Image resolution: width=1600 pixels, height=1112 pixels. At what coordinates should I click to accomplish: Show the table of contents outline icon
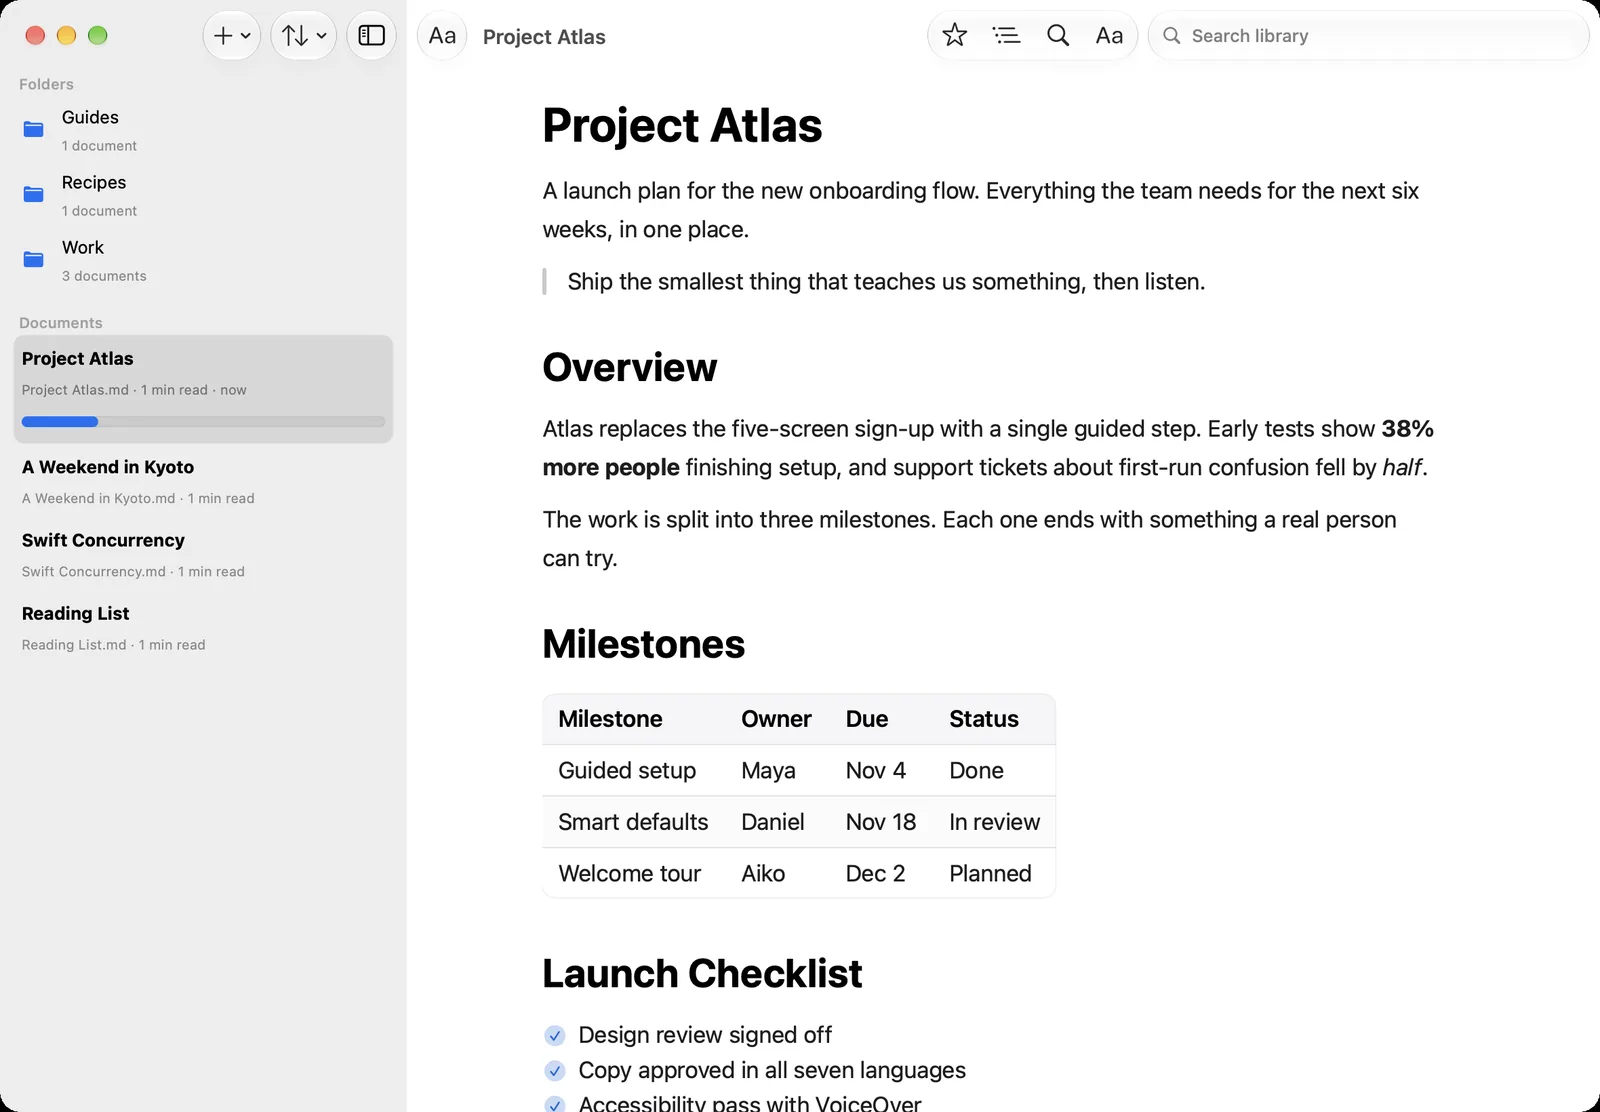(1006, 36)
